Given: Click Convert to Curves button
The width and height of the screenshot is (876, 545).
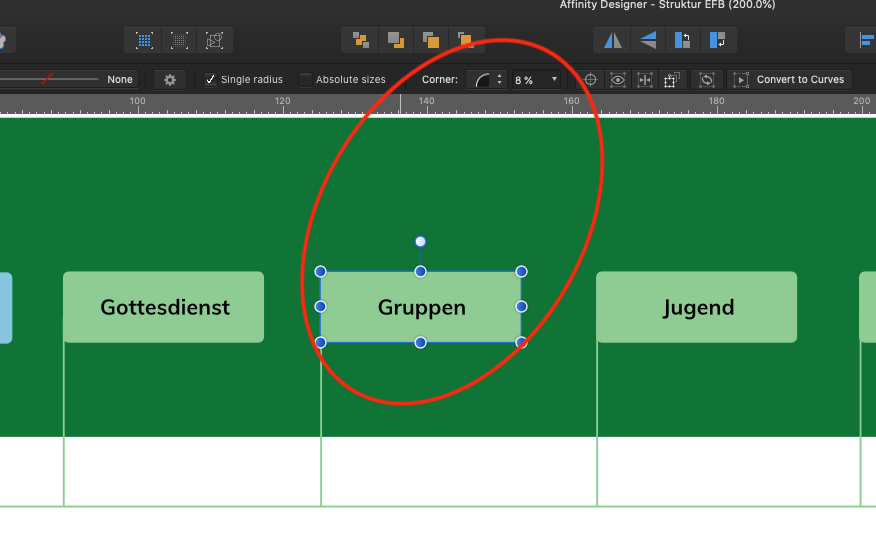Looking at the screenshot, I should pos(789,80).
